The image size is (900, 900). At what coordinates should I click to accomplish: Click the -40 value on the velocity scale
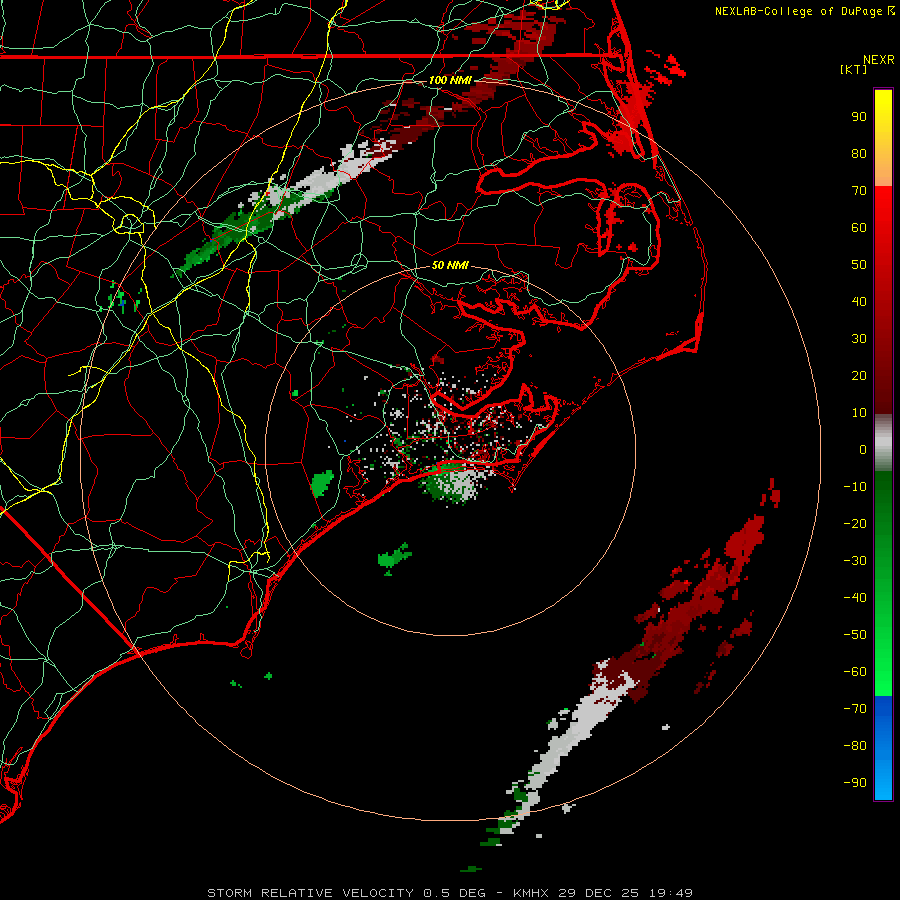pos(855,598)
